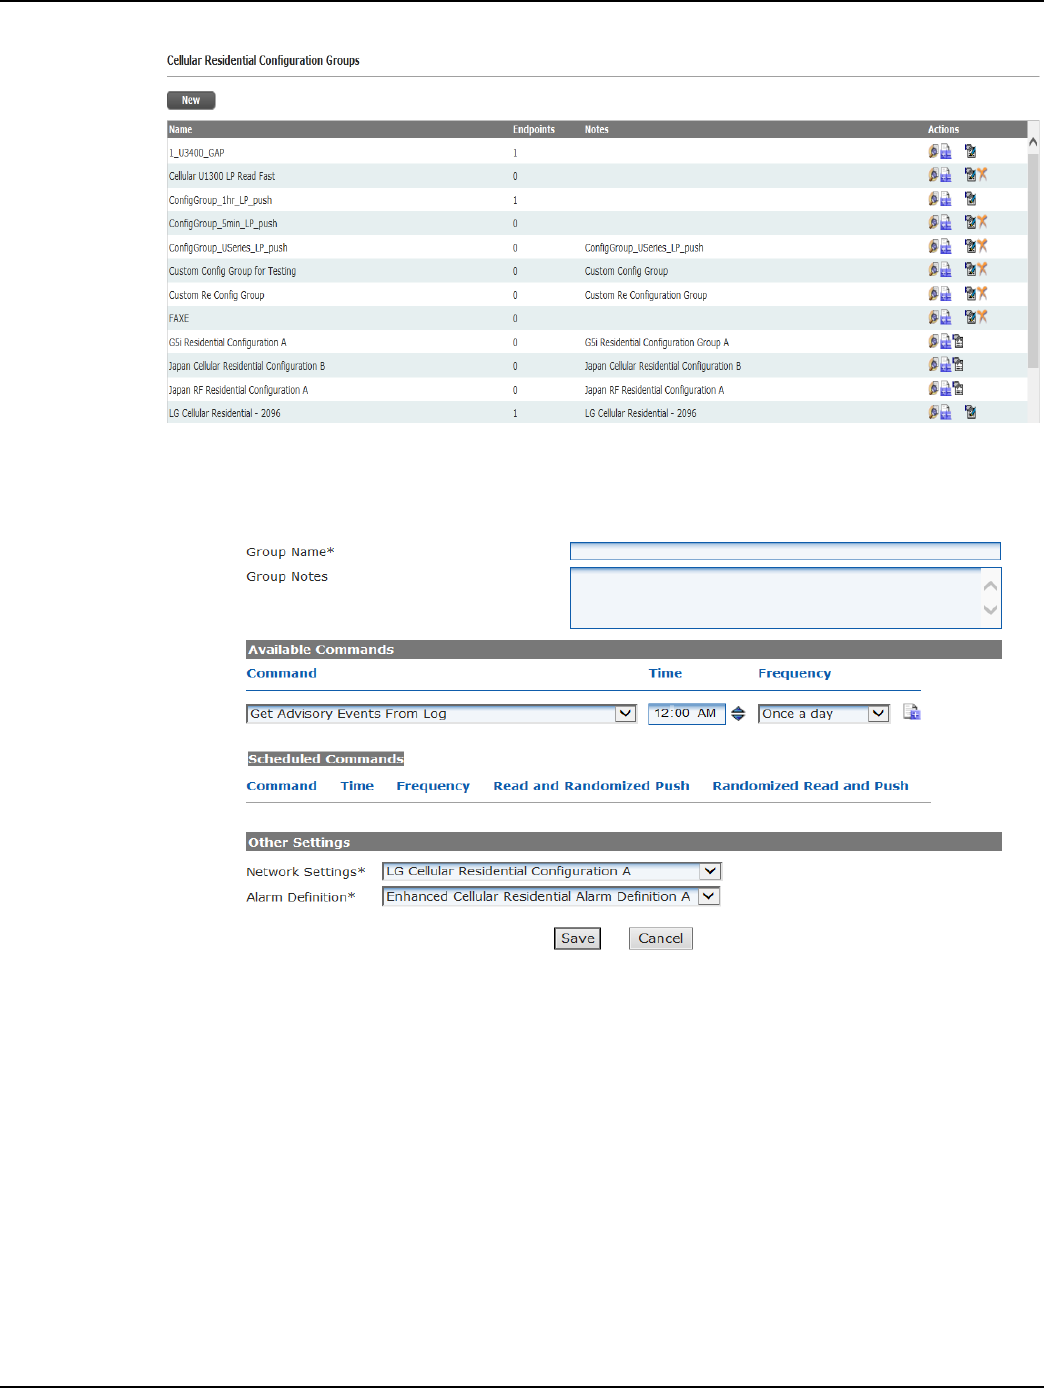Viewport: 1044px width, 1388px height.
Task: View G5i Residential Configuration A magnifier icon
Action: [933, 341]
